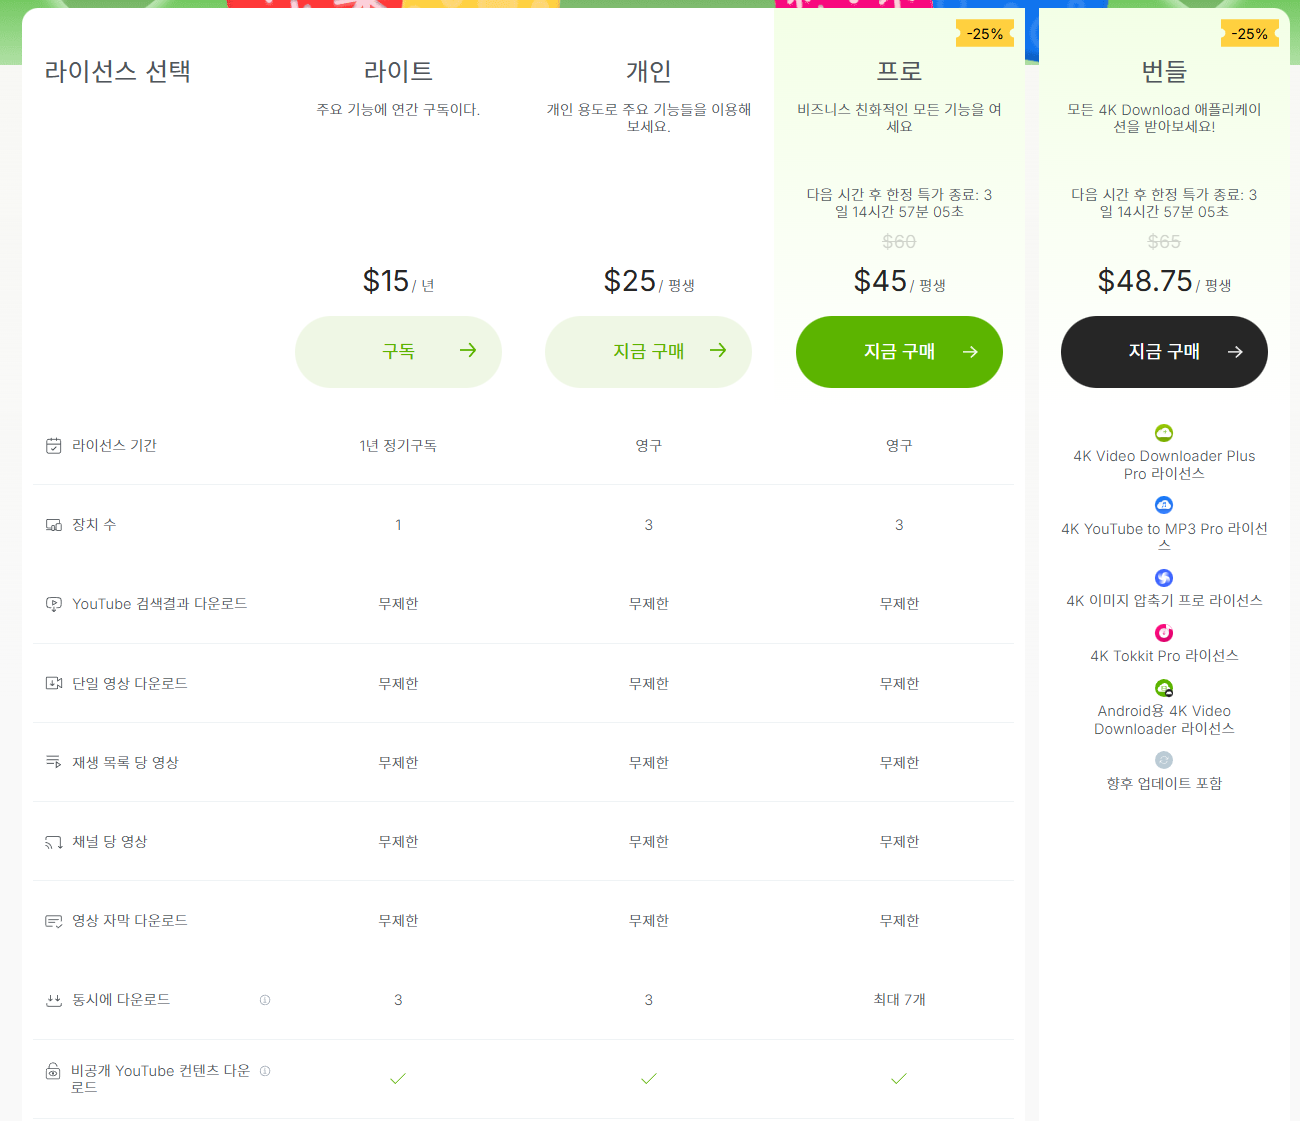This screenshot has width=1300, height=1121.
Task: Click 재생 목록 당 영상 row label
Action: 125,762
